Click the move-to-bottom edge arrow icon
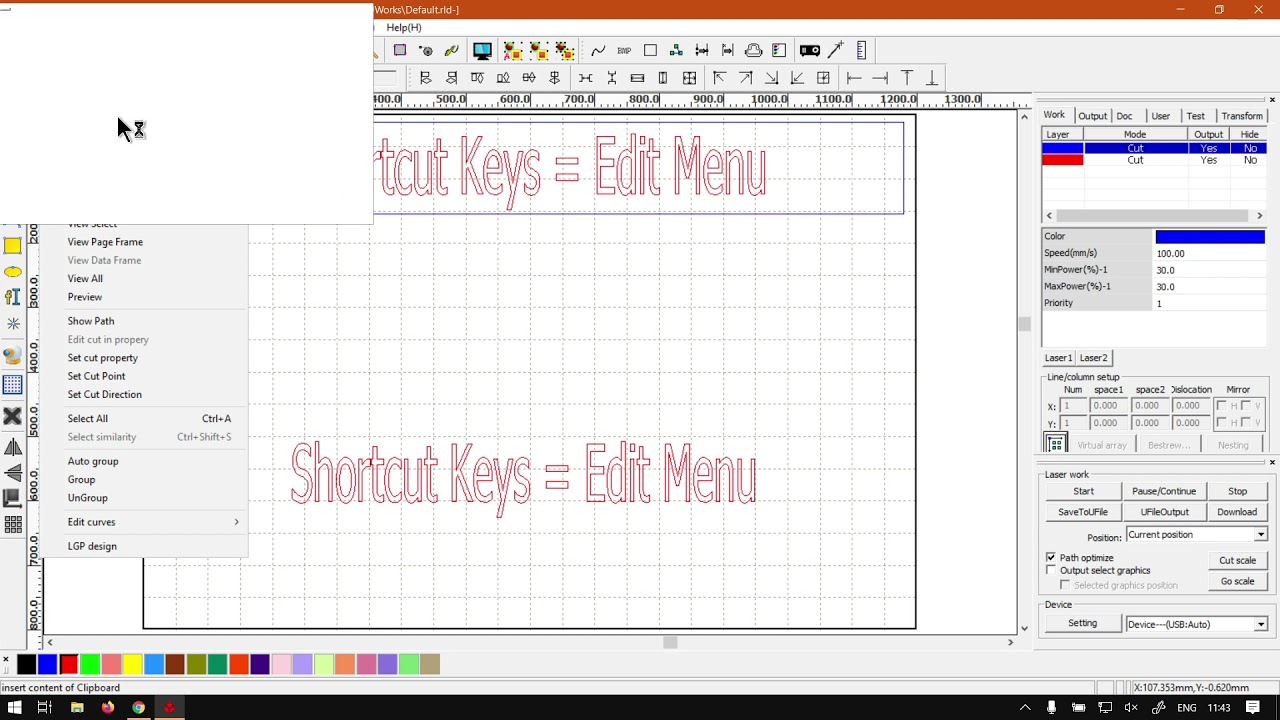Screen dimensions: 1280x720 pos(932,78)
